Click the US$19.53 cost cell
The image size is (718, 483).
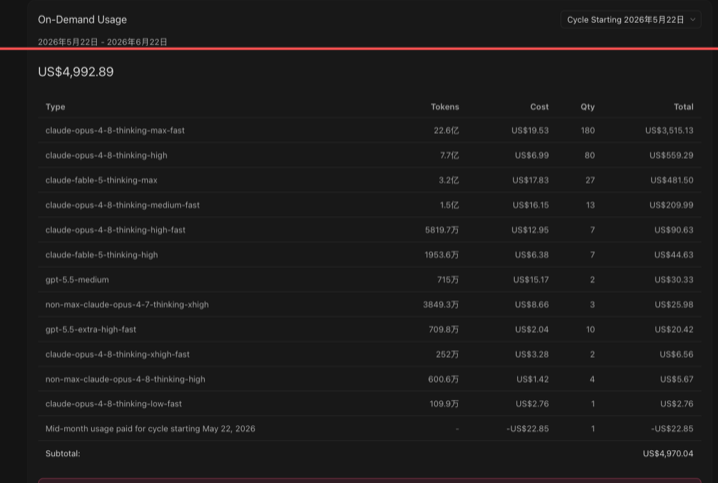(x=530, y=130)
